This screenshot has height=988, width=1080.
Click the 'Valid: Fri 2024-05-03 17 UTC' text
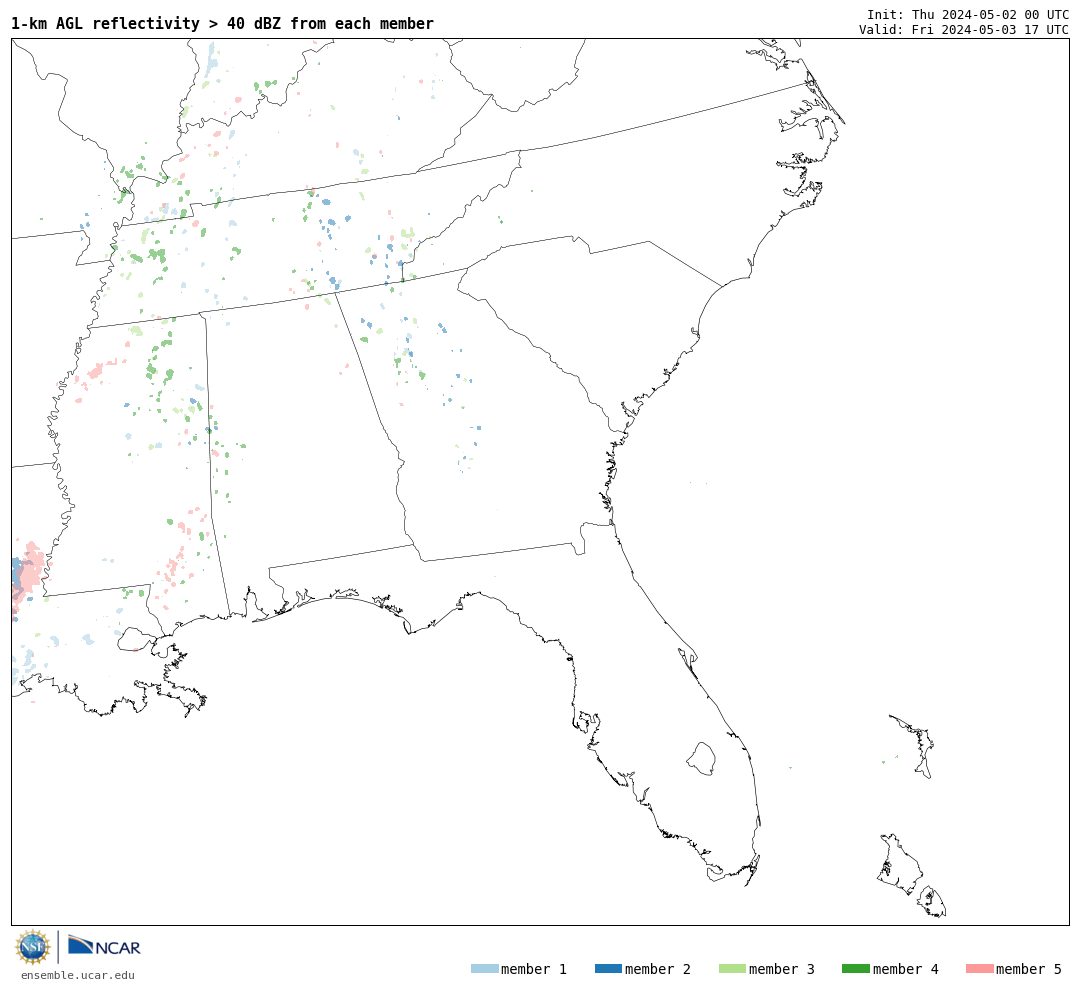click(964, 30)
